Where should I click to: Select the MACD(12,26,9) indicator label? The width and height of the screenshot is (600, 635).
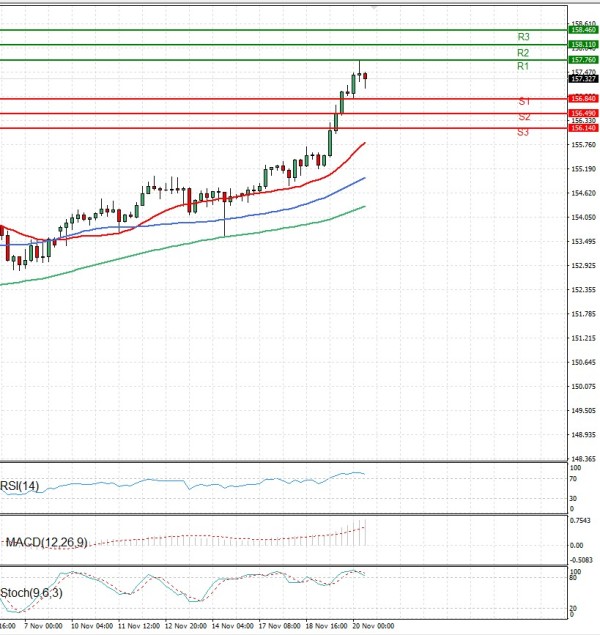[46, 542]
